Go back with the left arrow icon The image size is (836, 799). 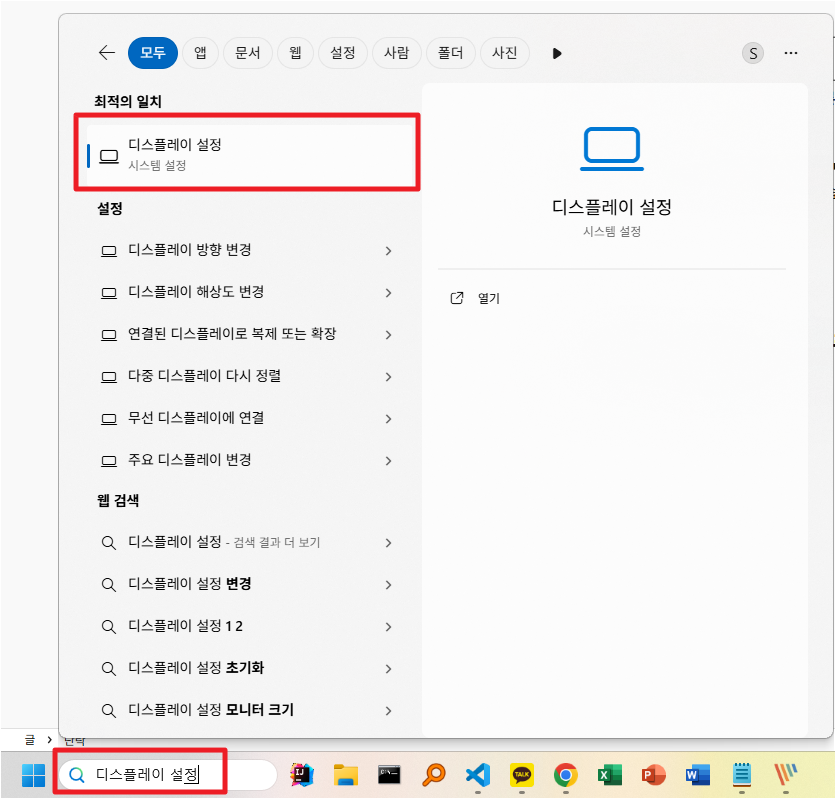coord(107,53)
